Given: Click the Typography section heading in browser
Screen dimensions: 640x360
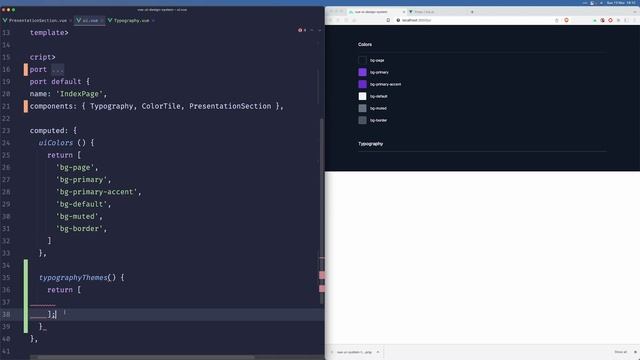Looking at the screenshot, I should tap(371, 144).
